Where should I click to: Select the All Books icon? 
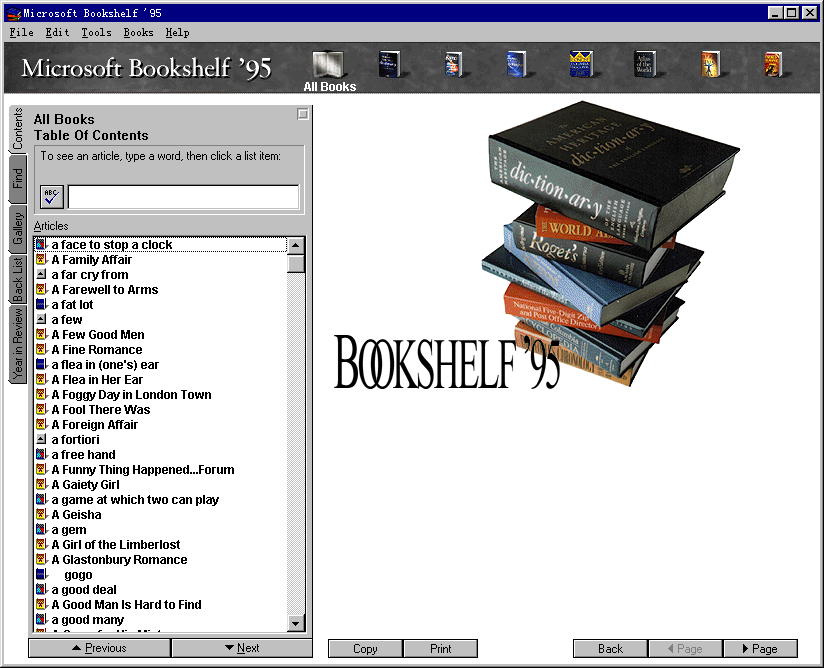coord(329,71)
